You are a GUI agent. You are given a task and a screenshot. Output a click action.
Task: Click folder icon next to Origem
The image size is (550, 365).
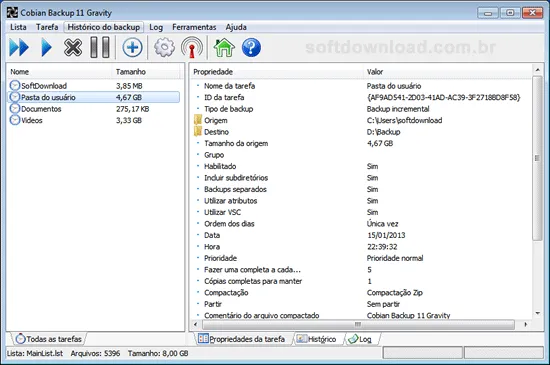(x=198, y=120)
